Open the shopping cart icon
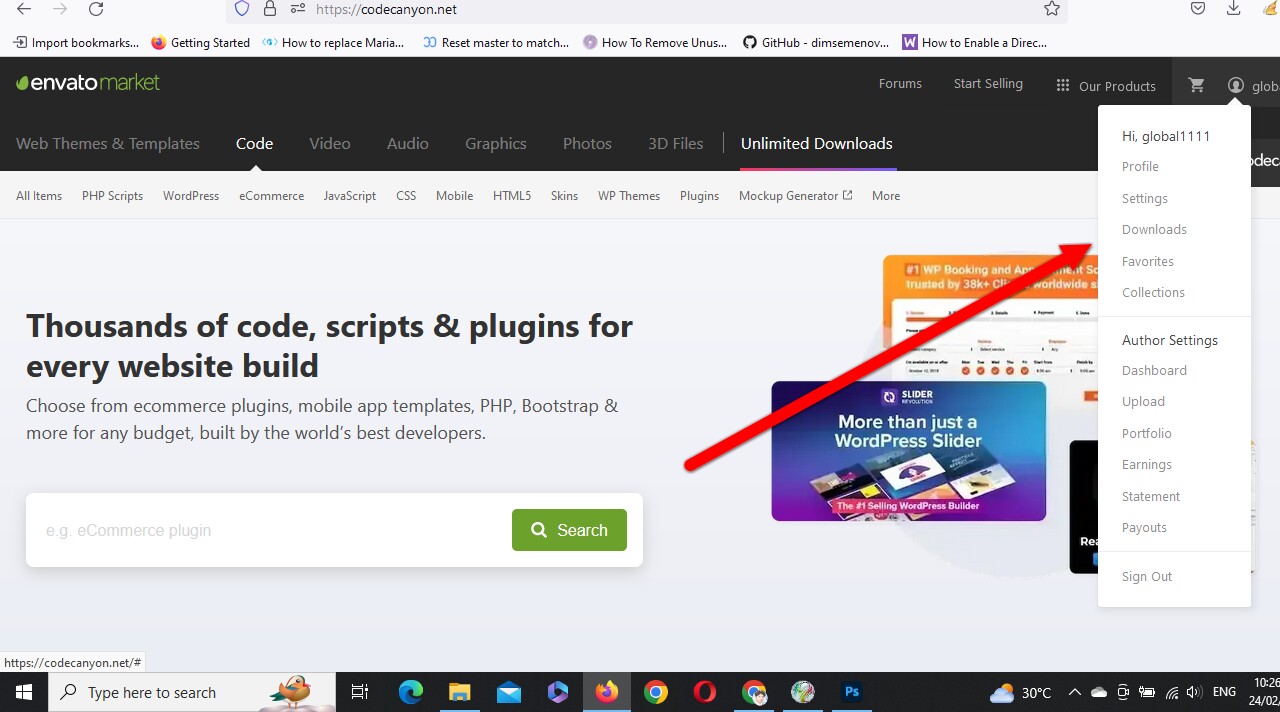The width and height of the screenshot is (1280, 712). (1196, 86)
